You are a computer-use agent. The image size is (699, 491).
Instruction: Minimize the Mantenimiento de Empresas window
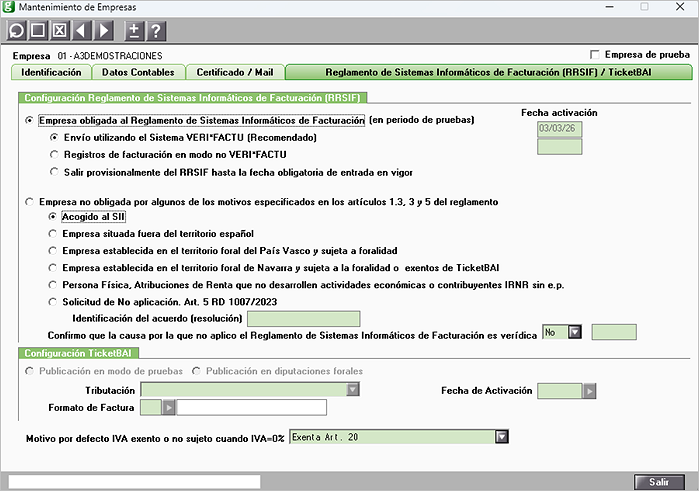[610, 7]
